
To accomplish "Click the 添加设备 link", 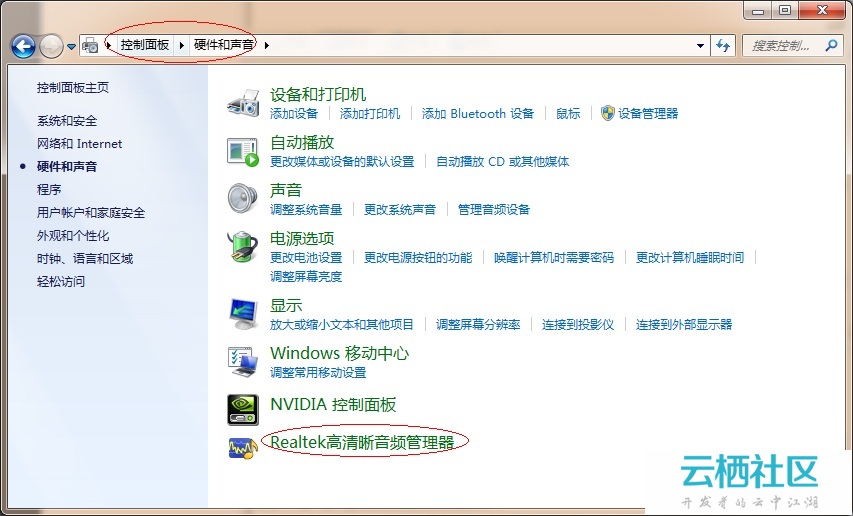I will click(x=294, y=114).
